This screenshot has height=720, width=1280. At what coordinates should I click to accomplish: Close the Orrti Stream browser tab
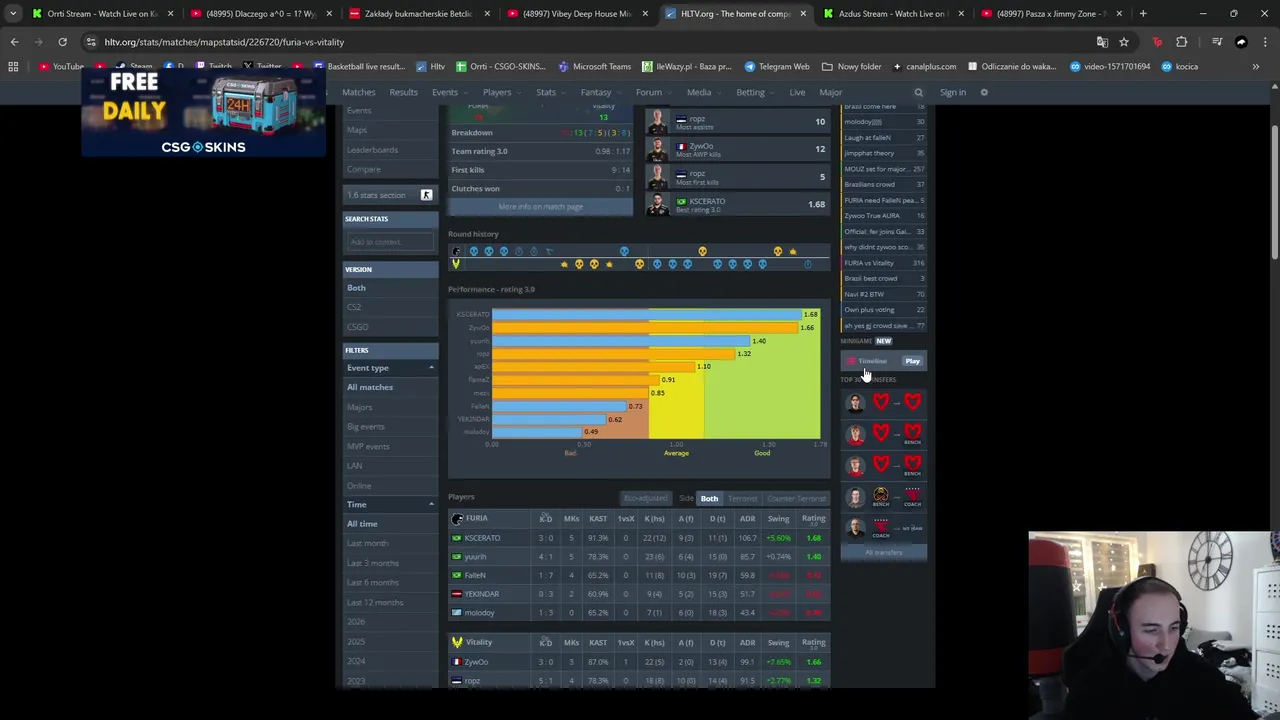point(170,14)
